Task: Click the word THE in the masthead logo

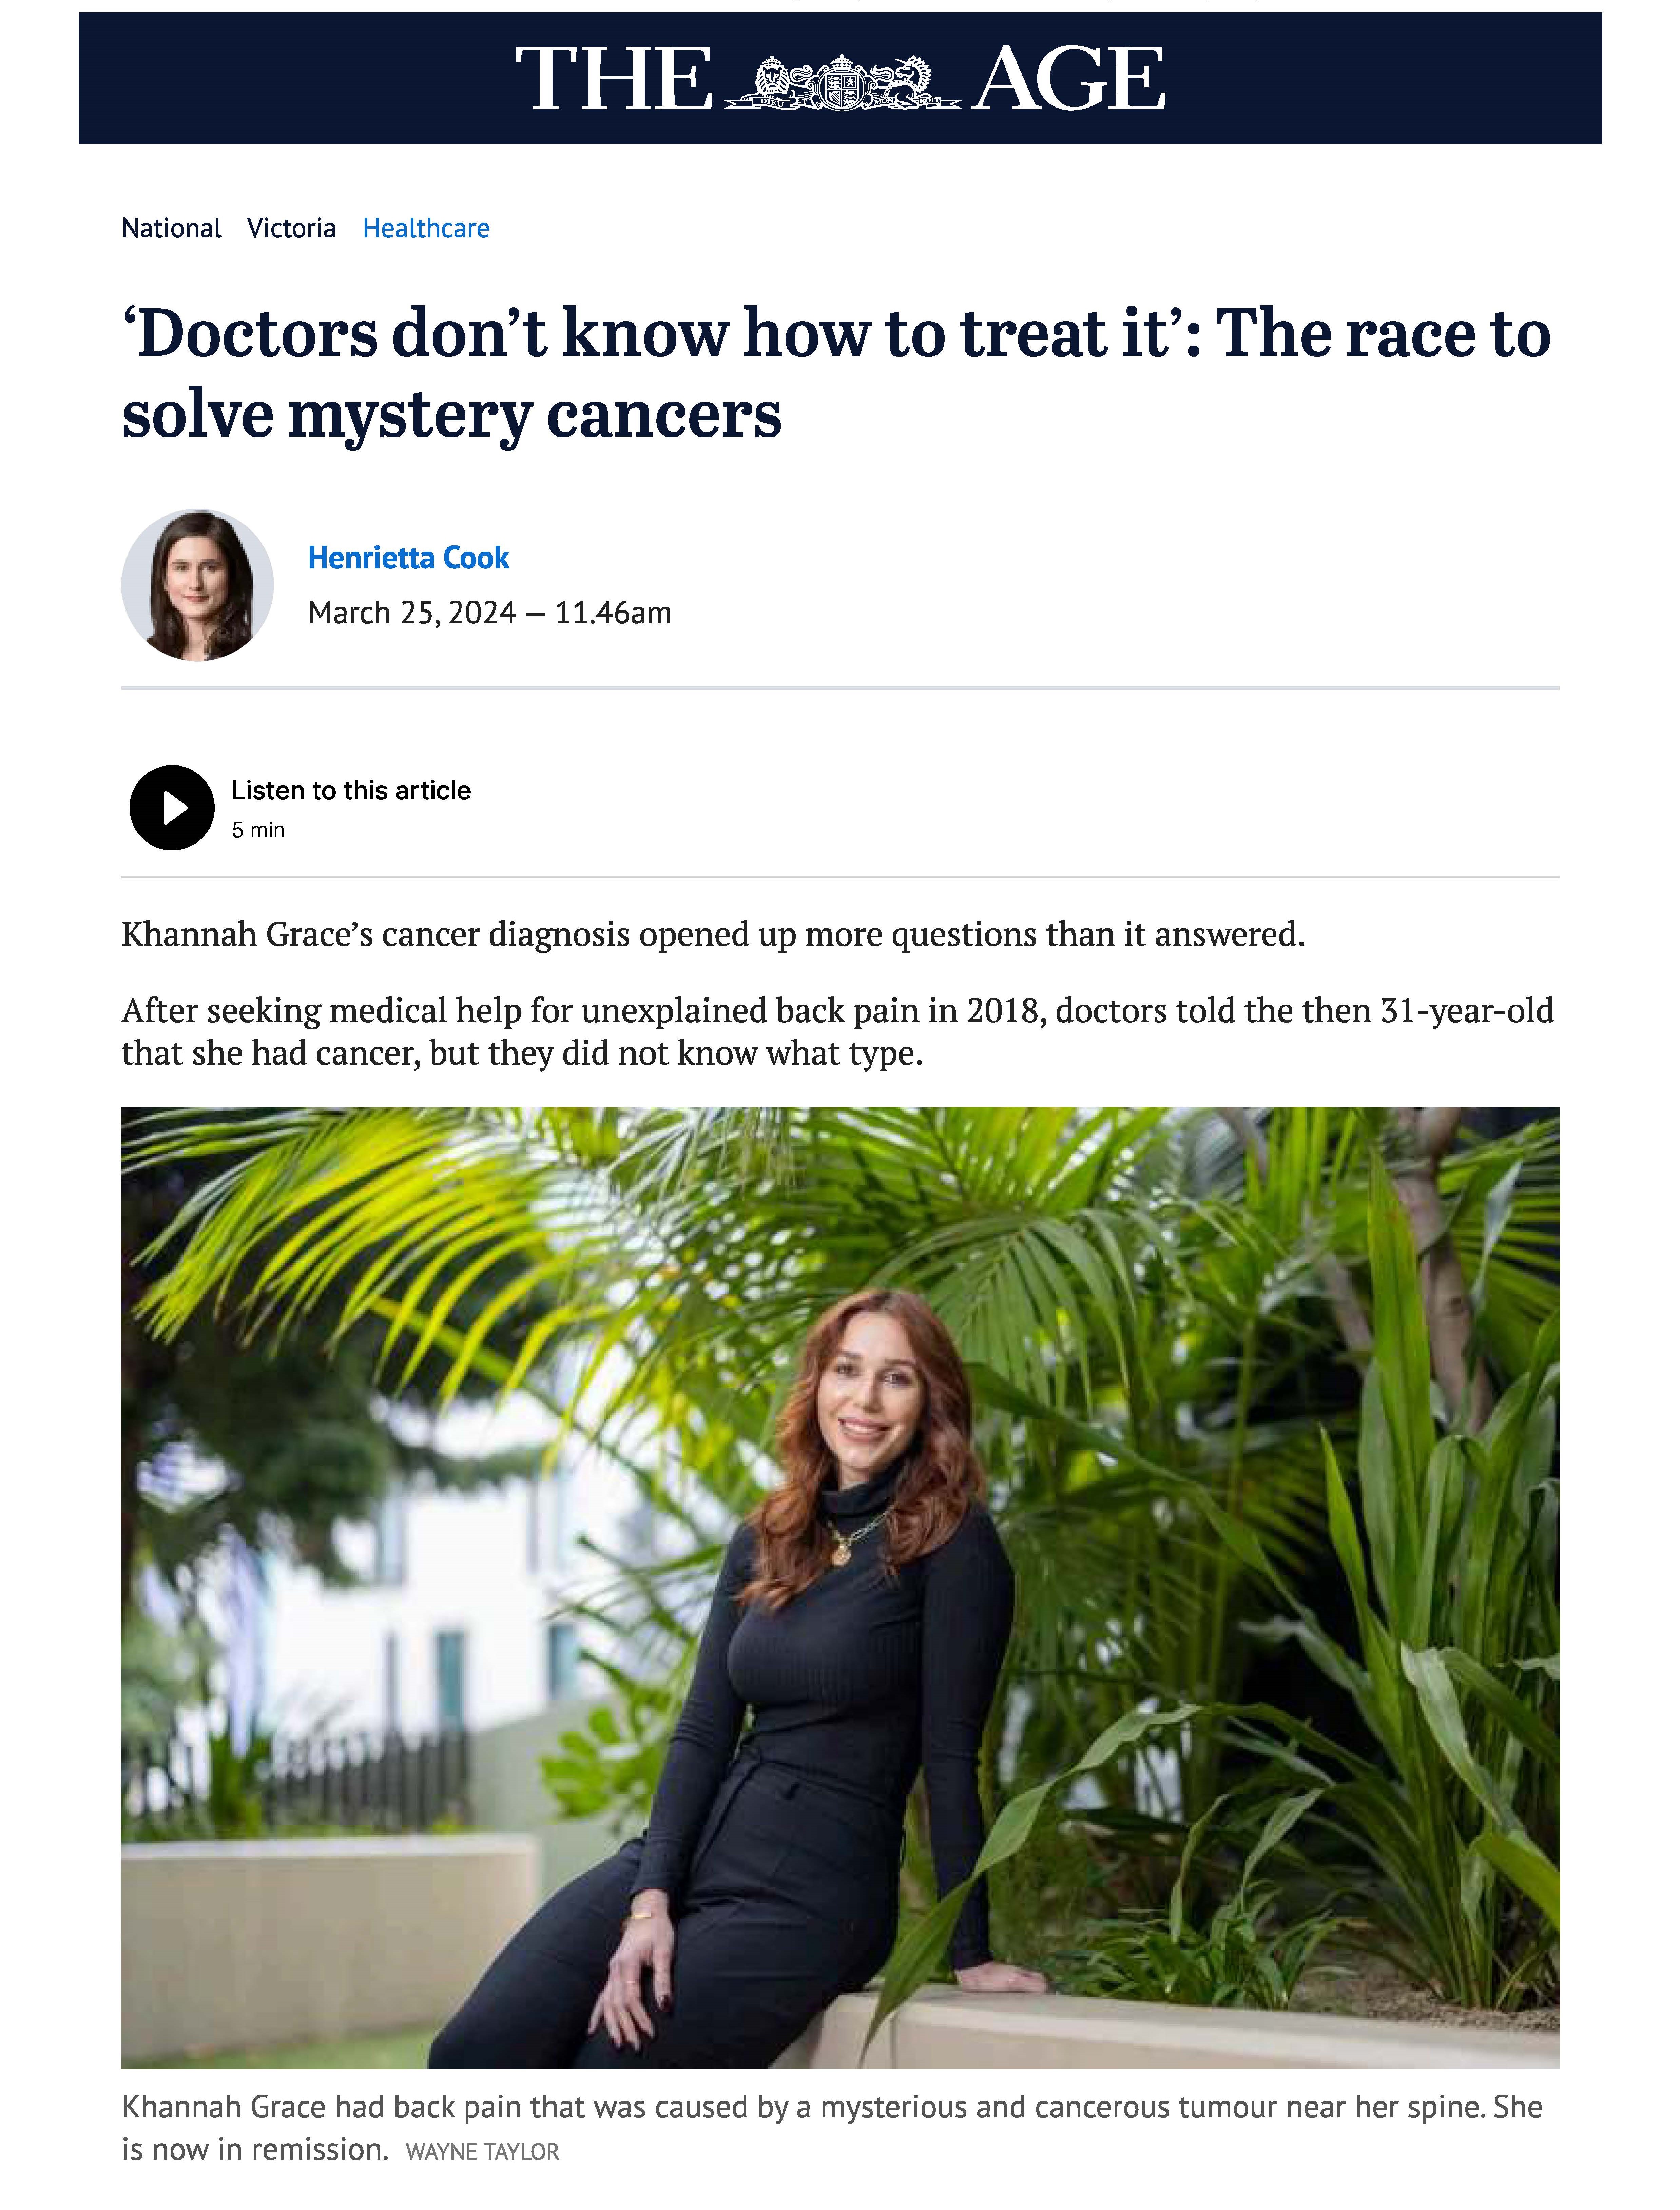Action: [613, 80]
